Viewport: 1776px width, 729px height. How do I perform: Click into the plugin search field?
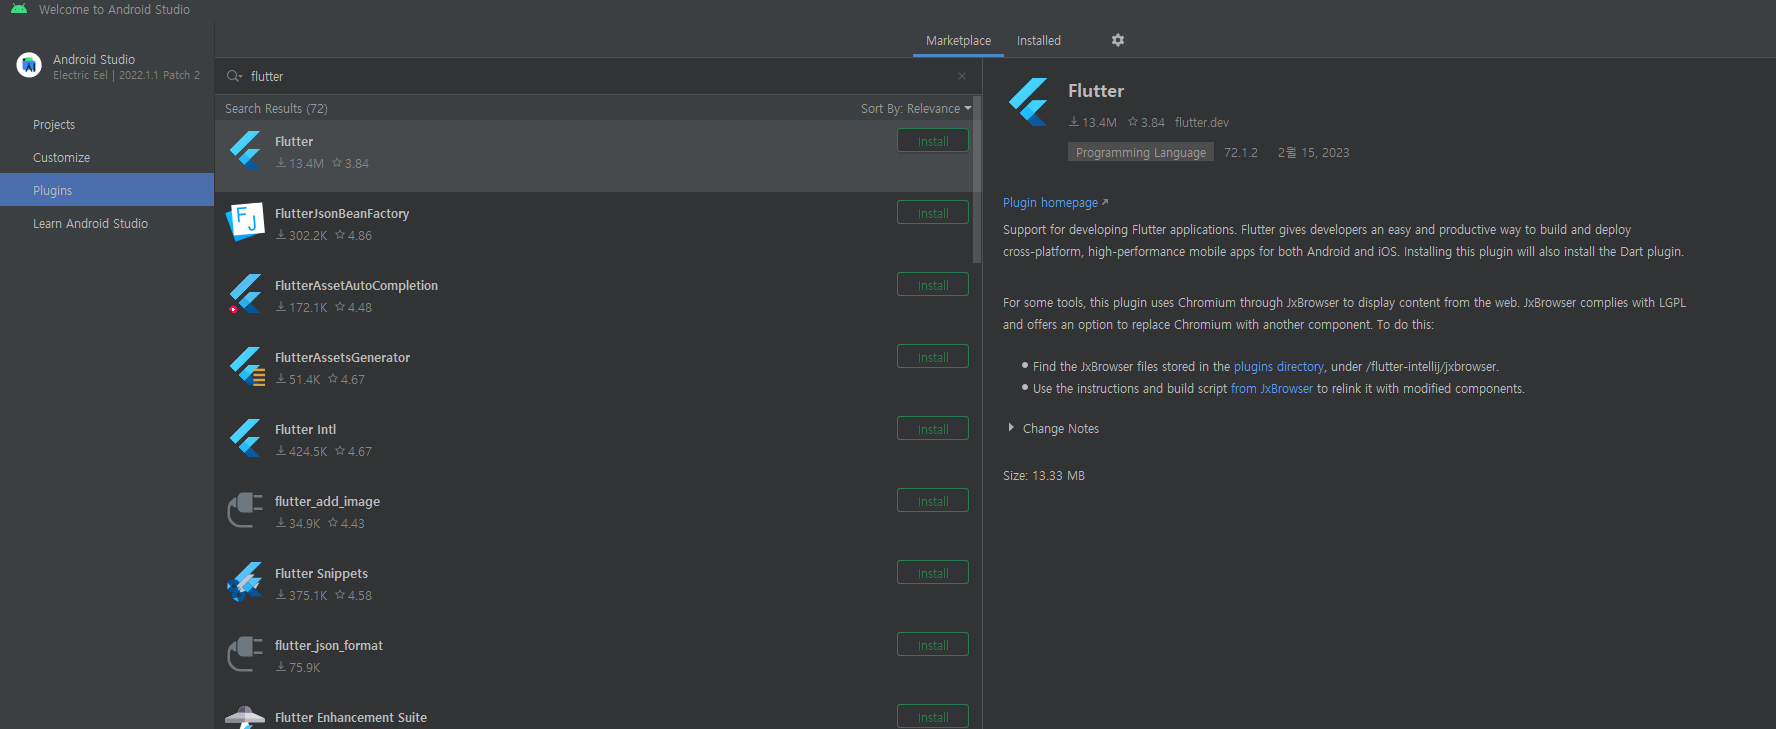[600, 76]
